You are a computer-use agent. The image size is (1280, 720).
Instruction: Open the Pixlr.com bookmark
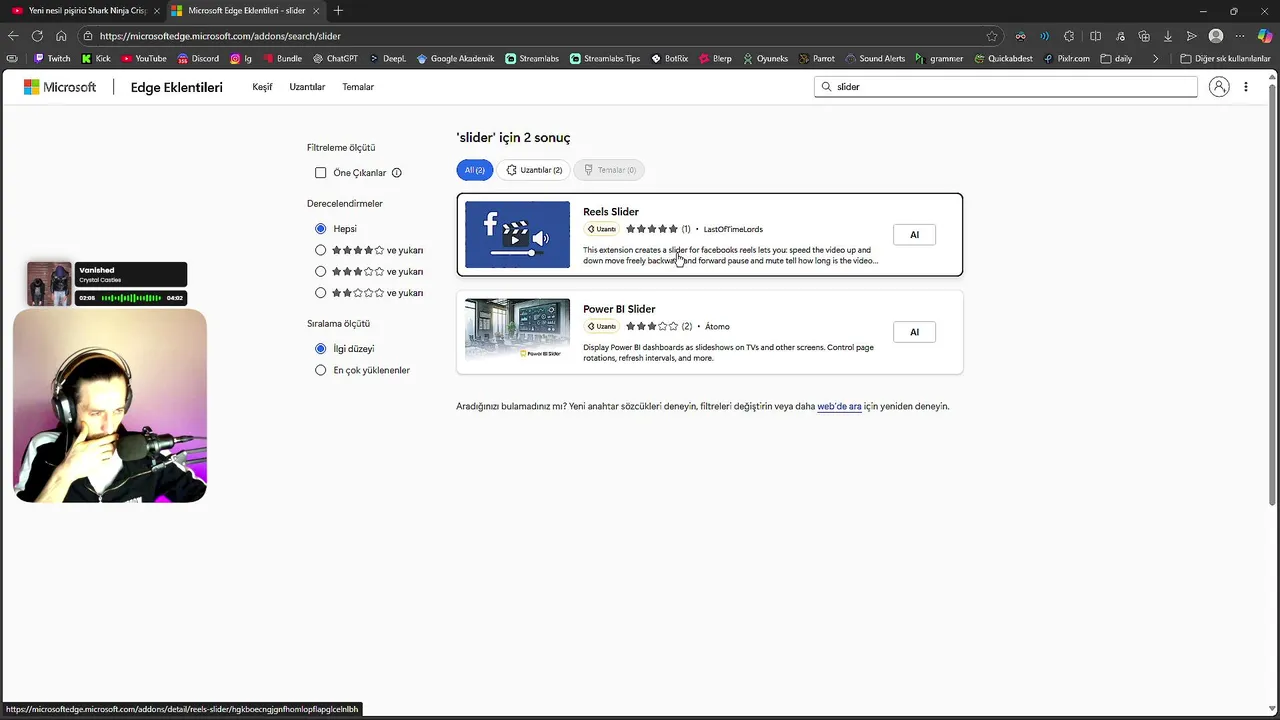[1066, 59]
